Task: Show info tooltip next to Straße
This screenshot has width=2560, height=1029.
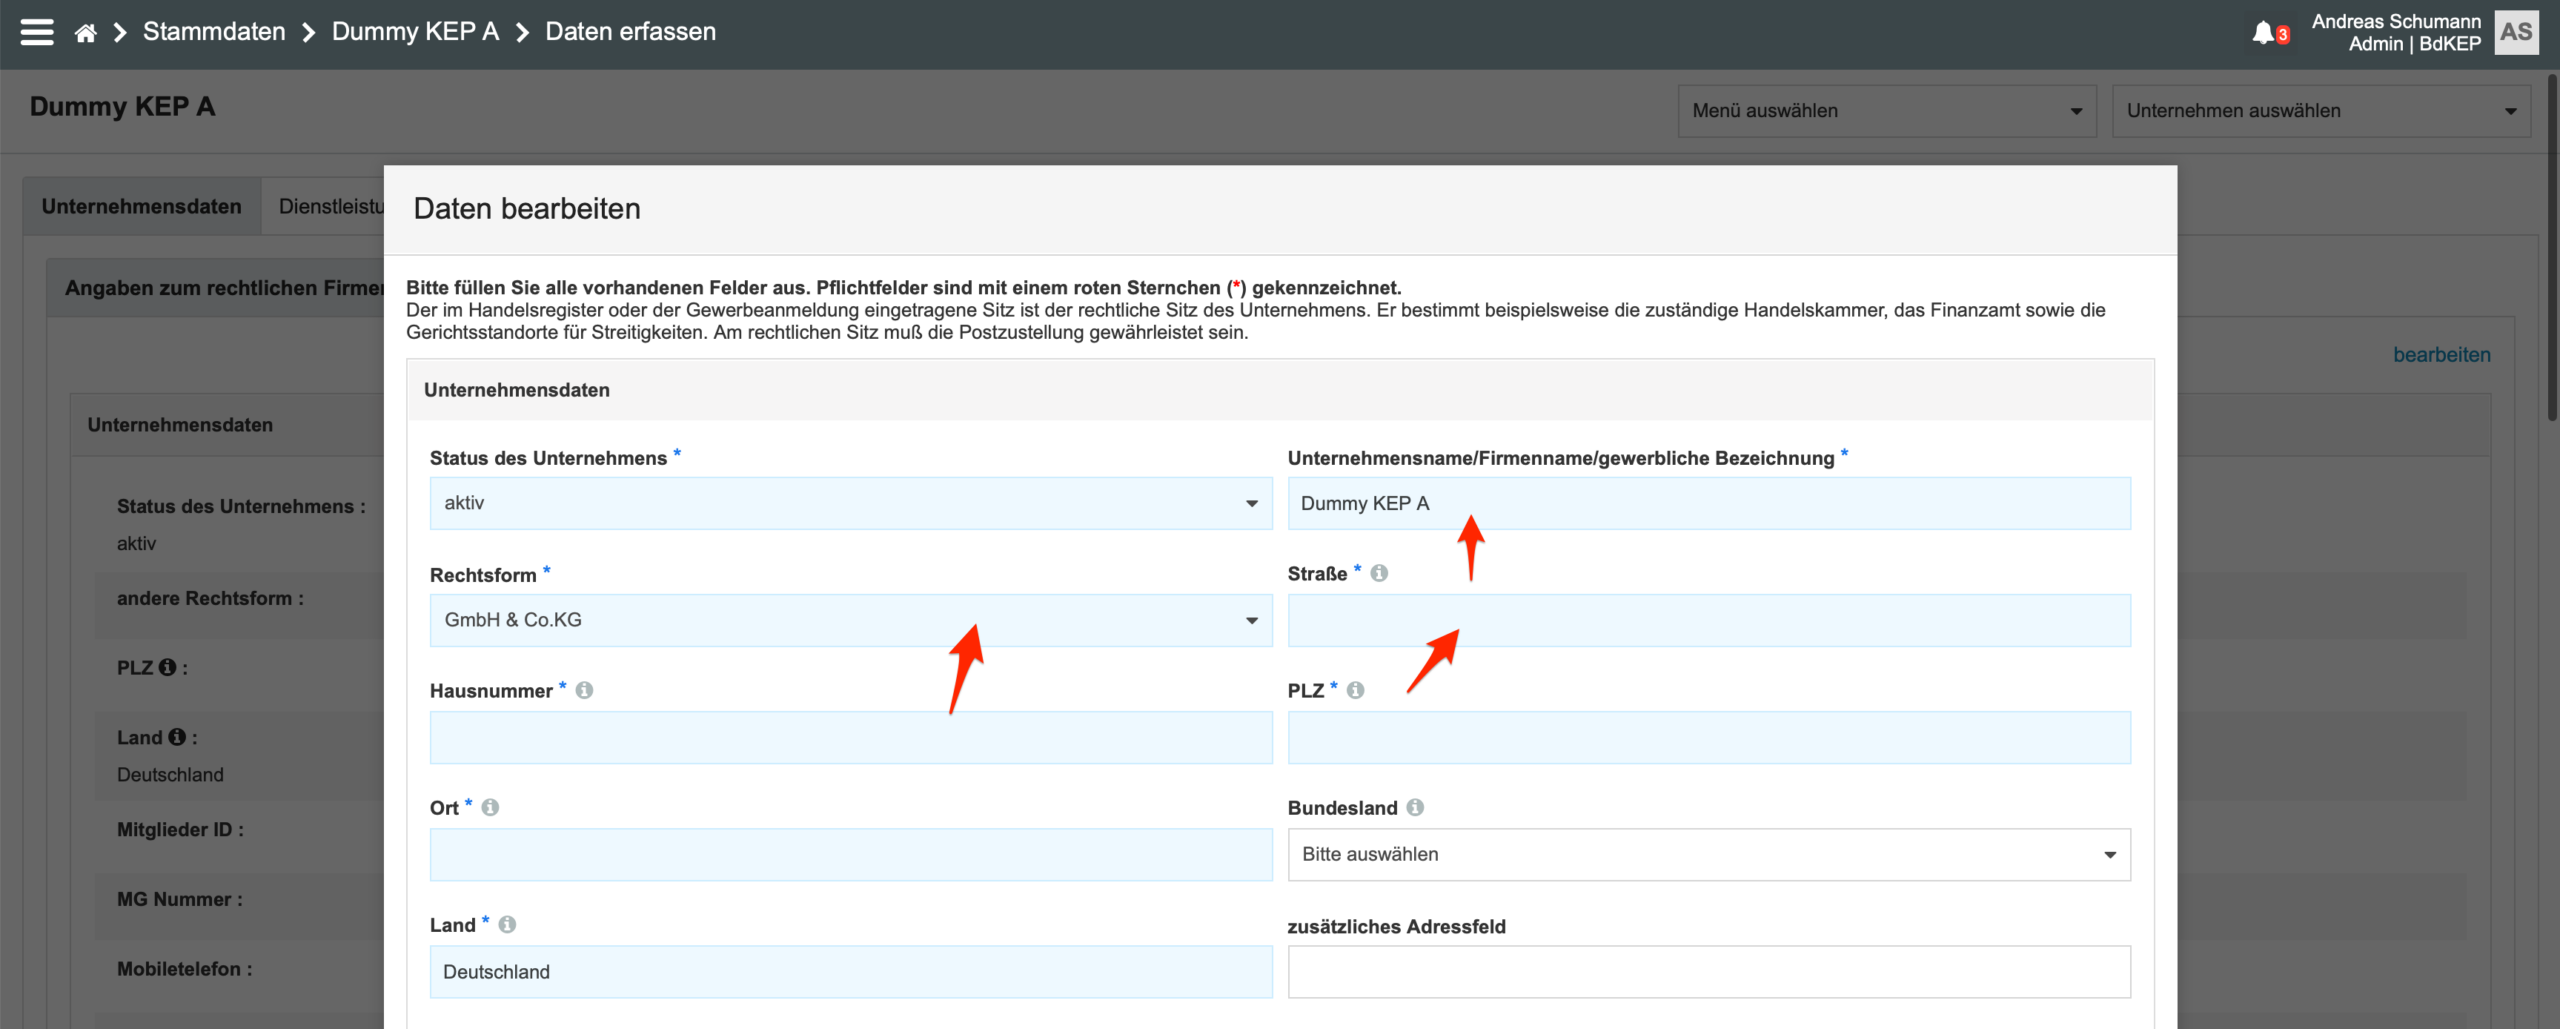Action: point(1379,573)
